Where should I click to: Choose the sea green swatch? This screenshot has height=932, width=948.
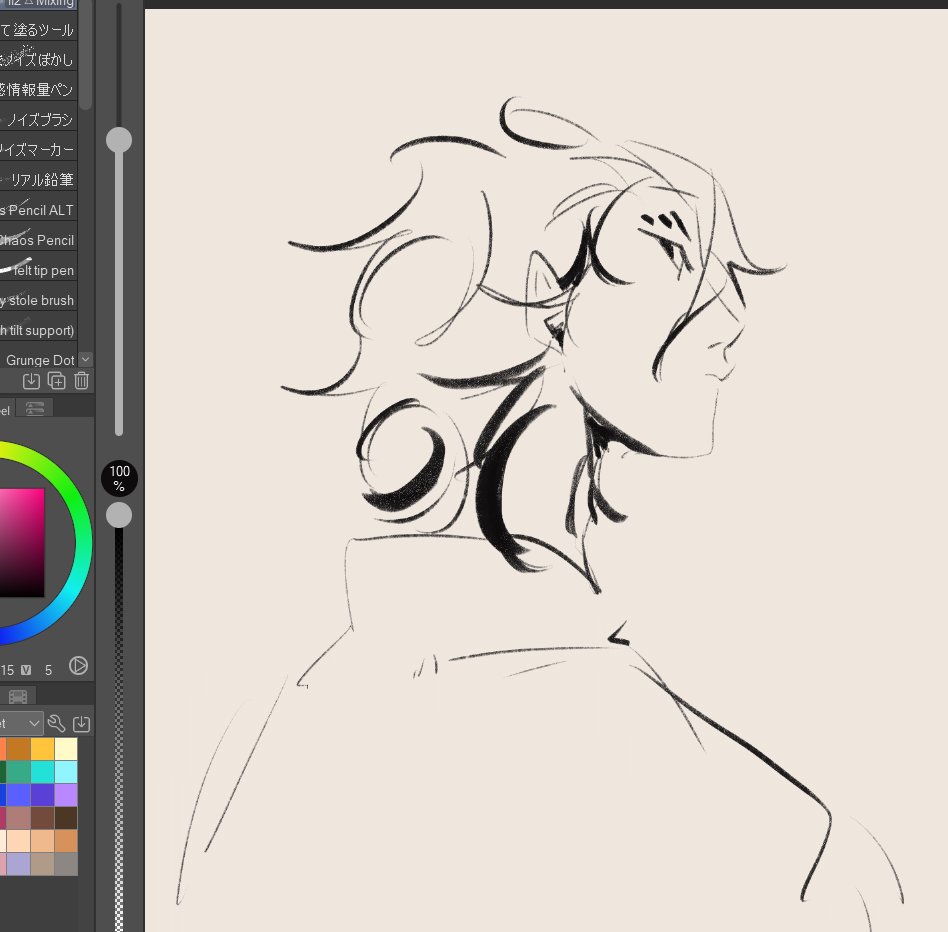19,772
